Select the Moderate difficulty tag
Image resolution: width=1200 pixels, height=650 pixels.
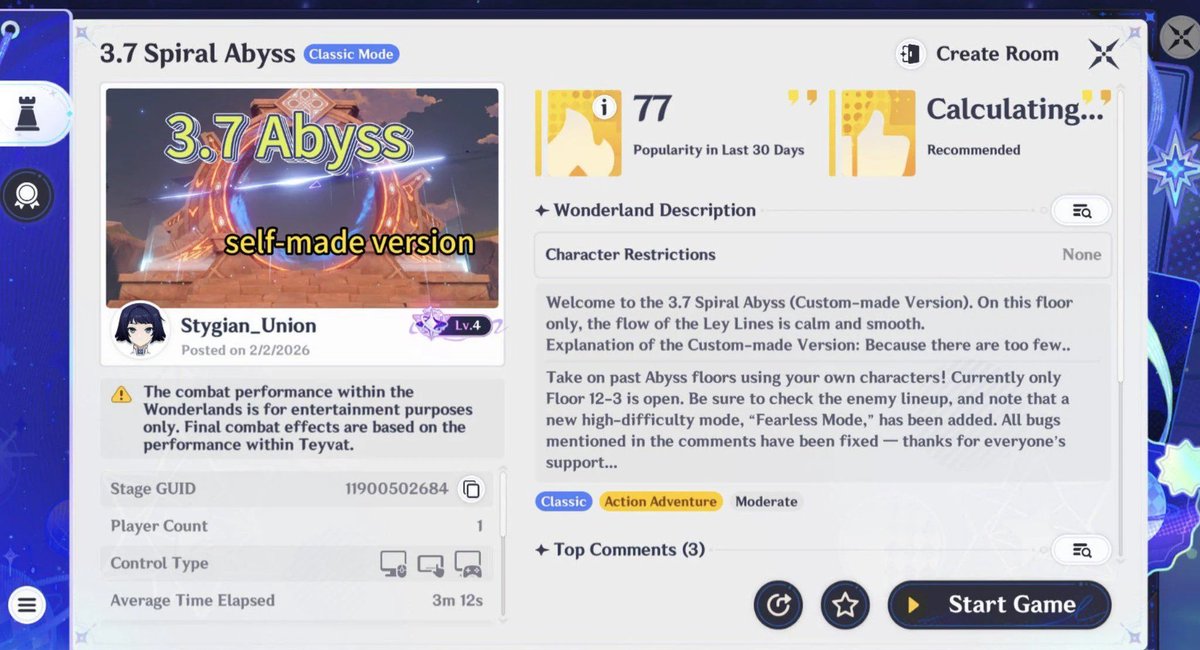click(x=766, y=501)
